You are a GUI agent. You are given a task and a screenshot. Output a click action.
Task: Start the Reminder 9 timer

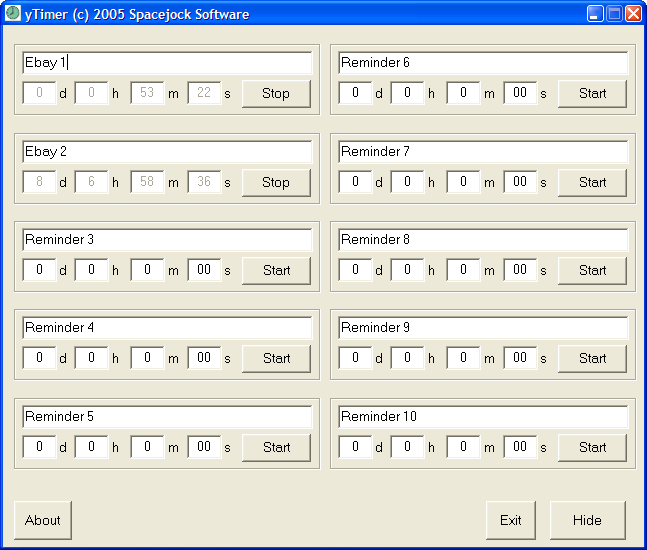(x=592, y=359)
